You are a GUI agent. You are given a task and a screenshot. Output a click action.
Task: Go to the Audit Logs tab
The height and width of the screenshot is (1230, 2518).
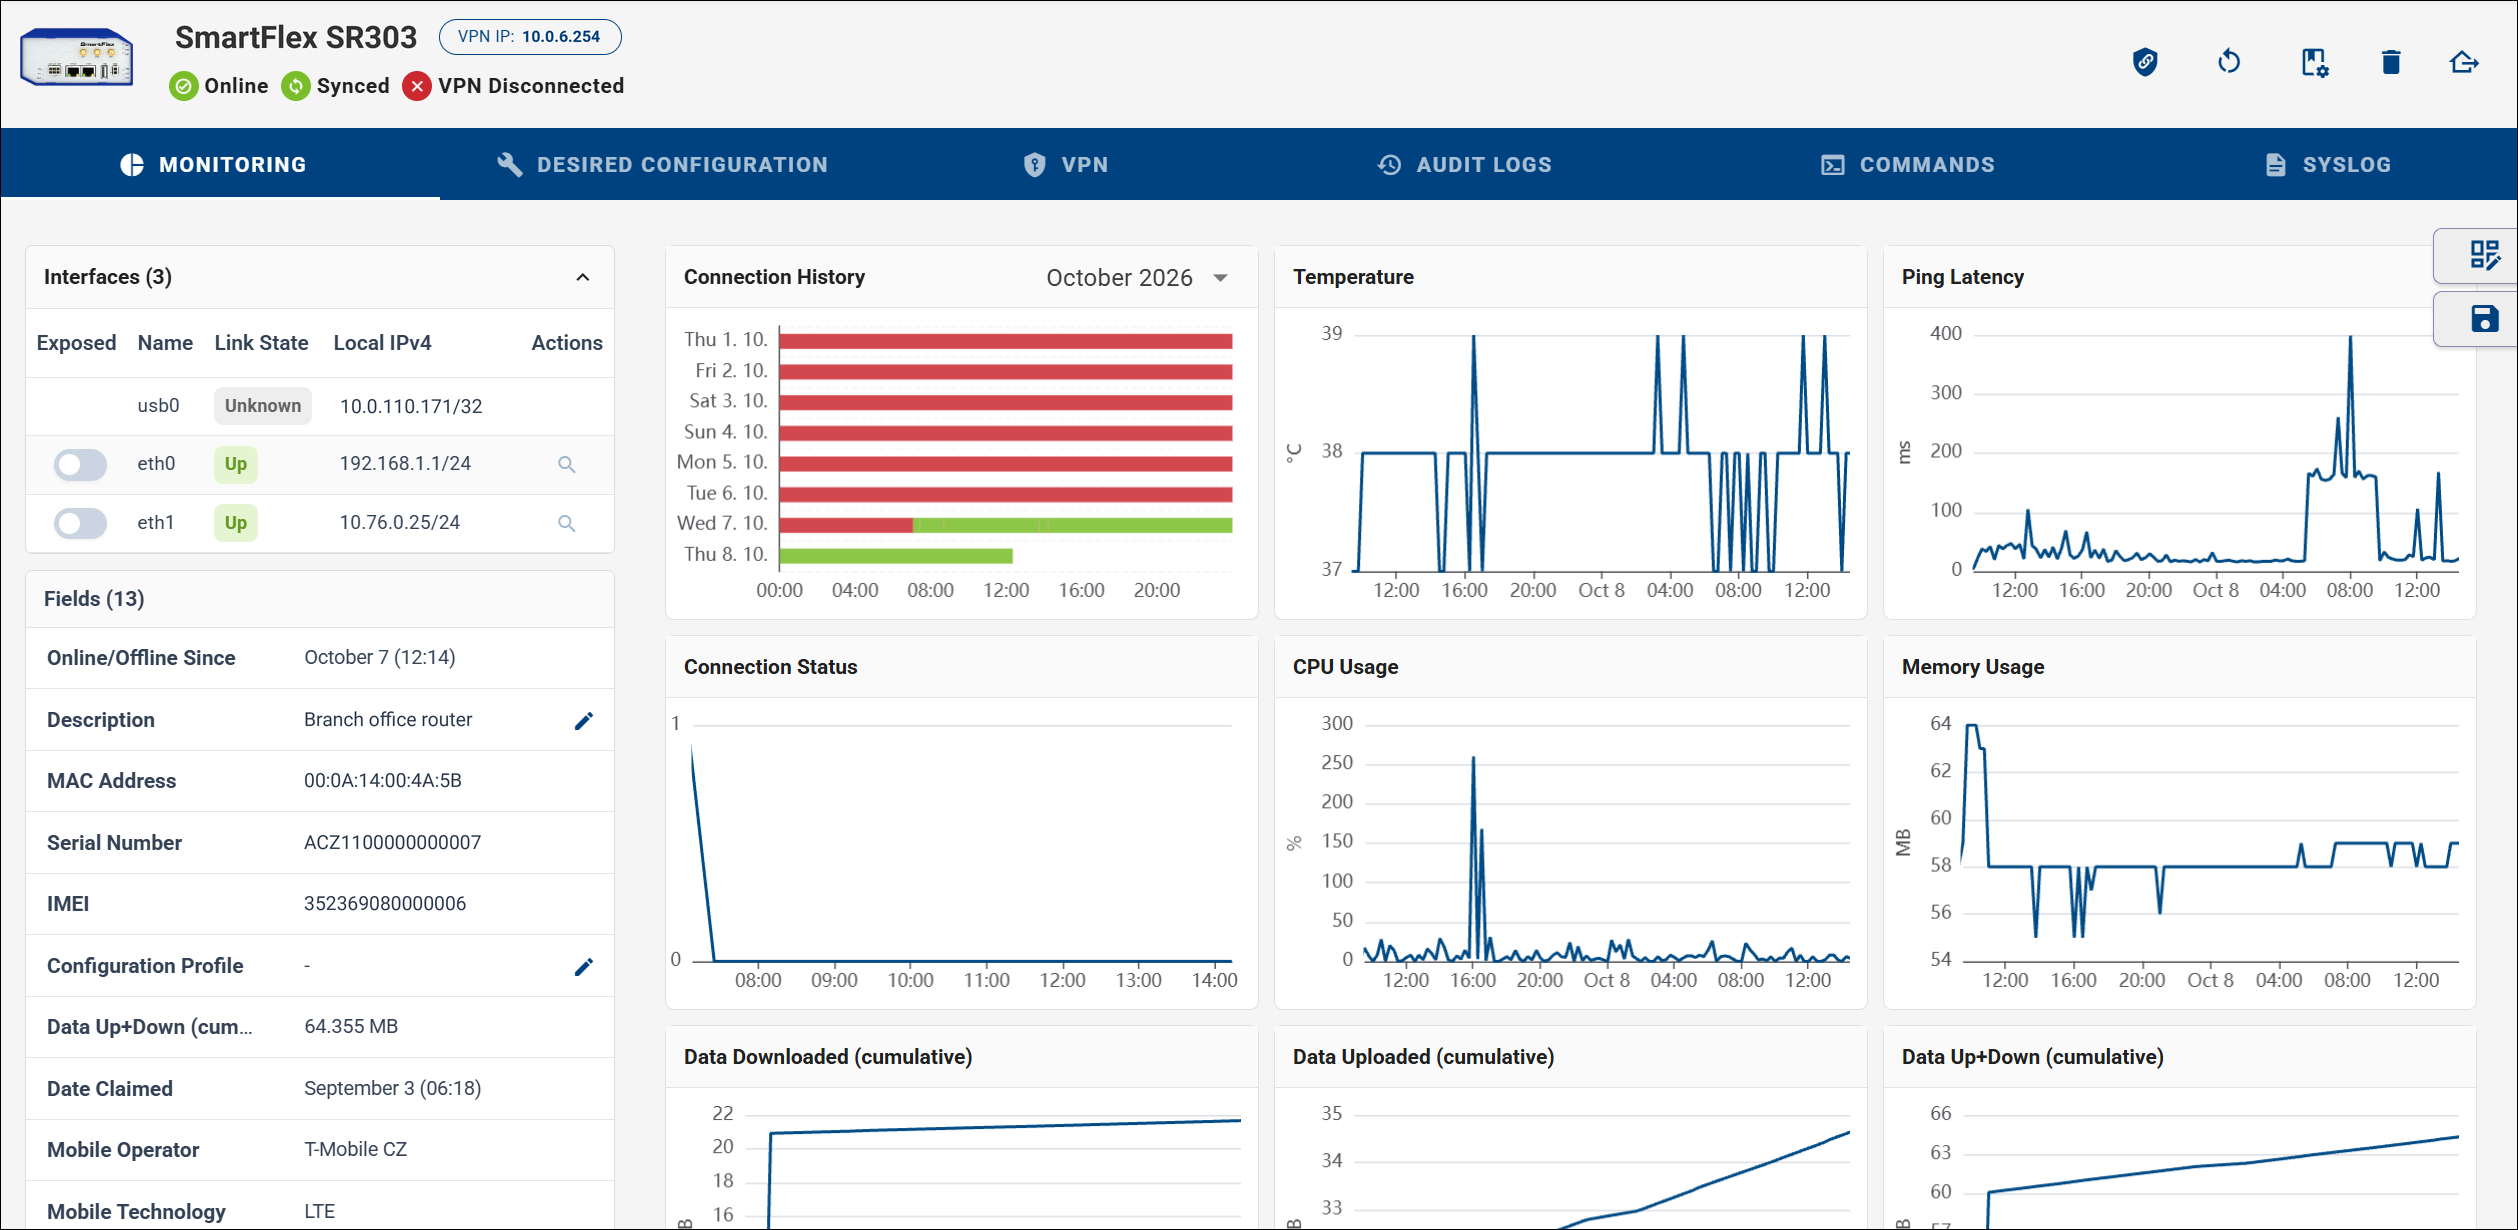tap(1465, 165)
